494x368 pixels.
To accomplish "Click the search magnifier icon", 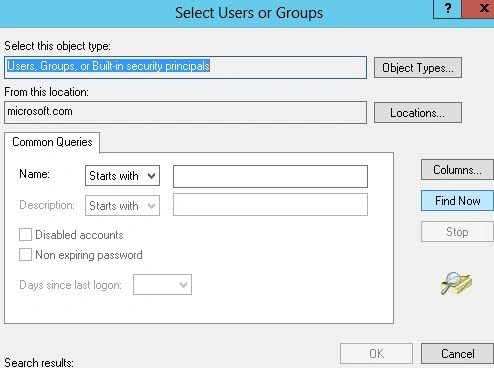I will click(456, 283).
